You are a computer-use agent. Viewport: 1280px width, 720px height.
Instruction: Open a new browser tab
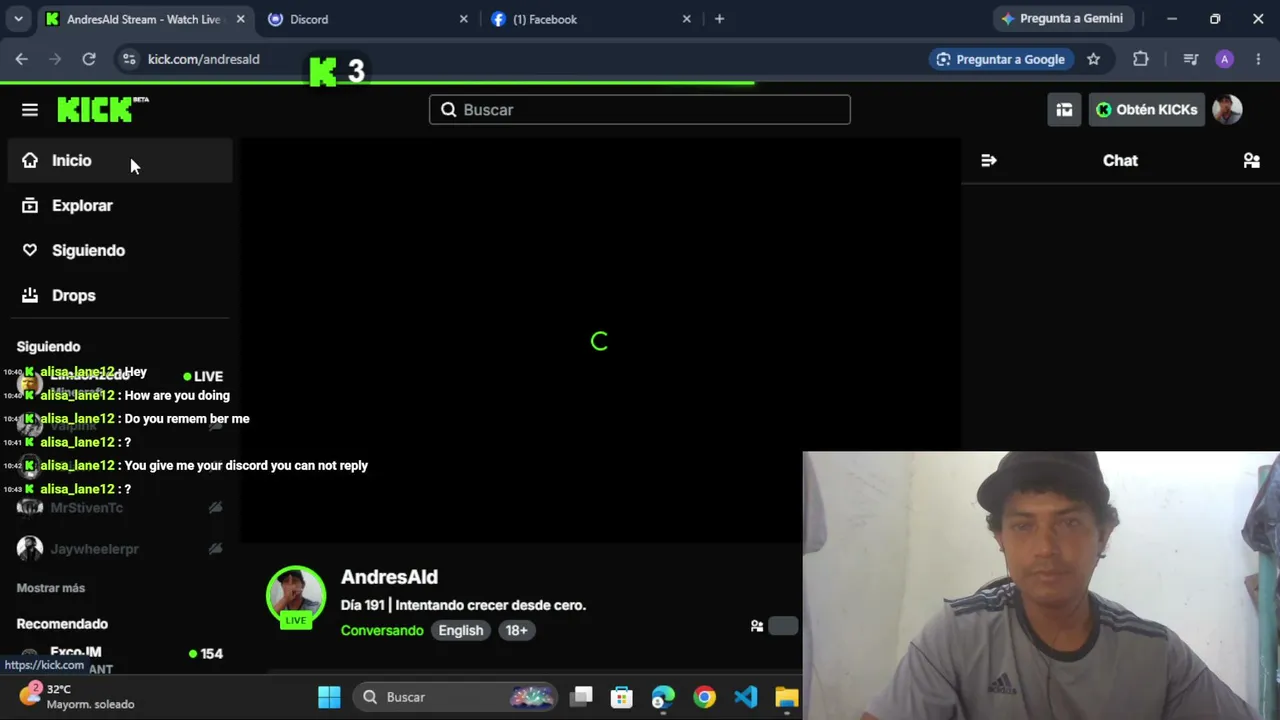(719, 19)
